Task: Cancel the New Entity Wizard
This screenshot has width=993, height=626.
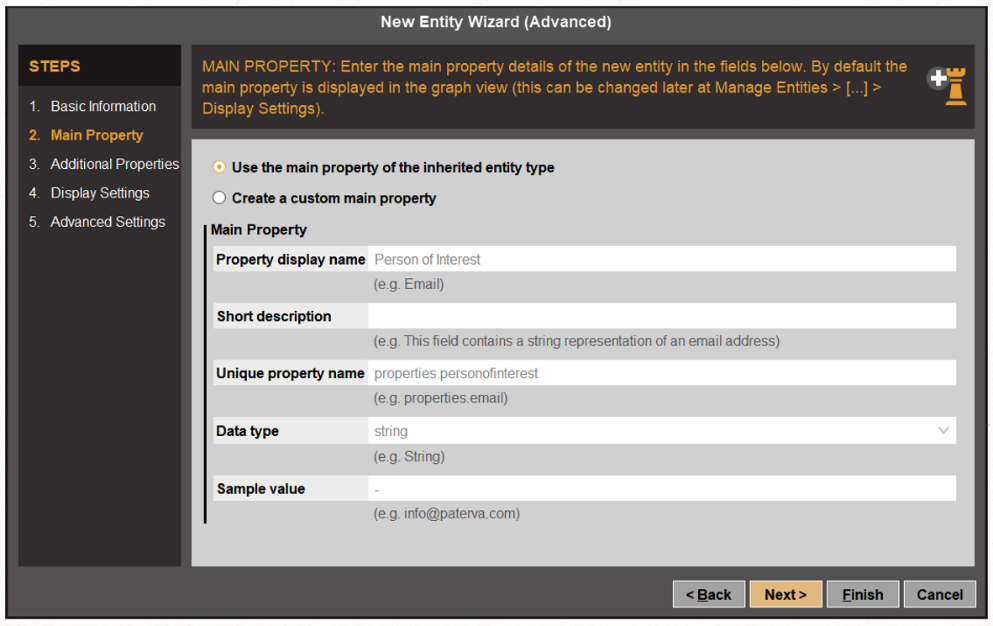Action: coord(940,594)
